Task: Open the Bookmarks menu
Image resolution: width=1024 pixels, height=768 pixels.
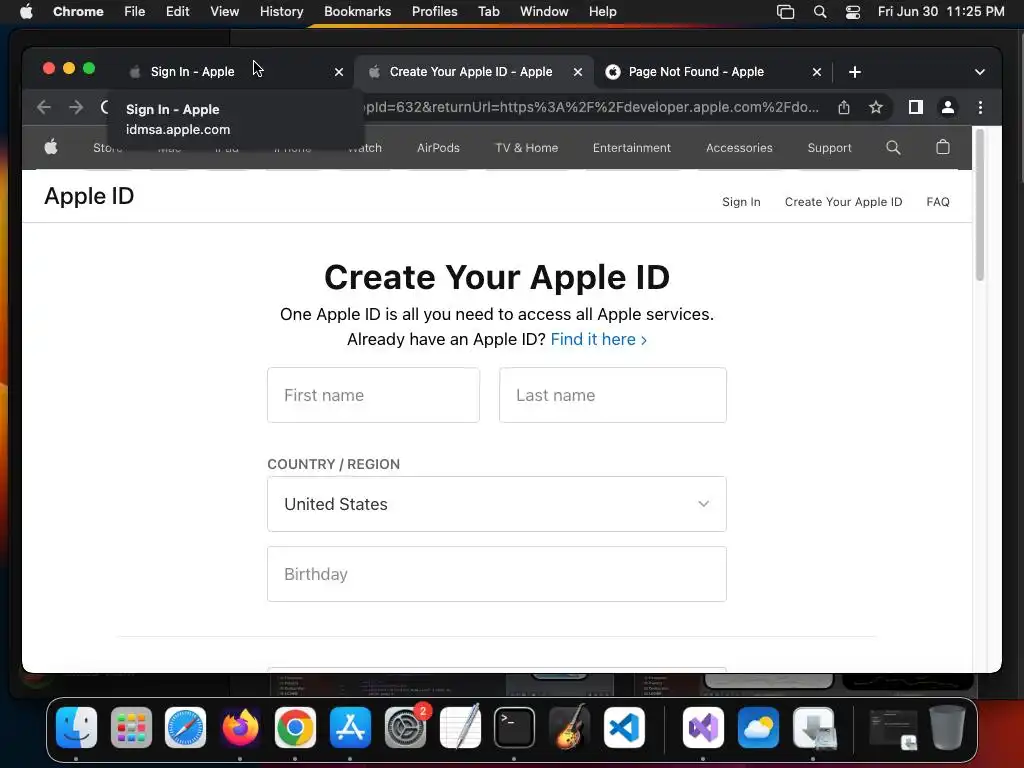Action: 358,12
